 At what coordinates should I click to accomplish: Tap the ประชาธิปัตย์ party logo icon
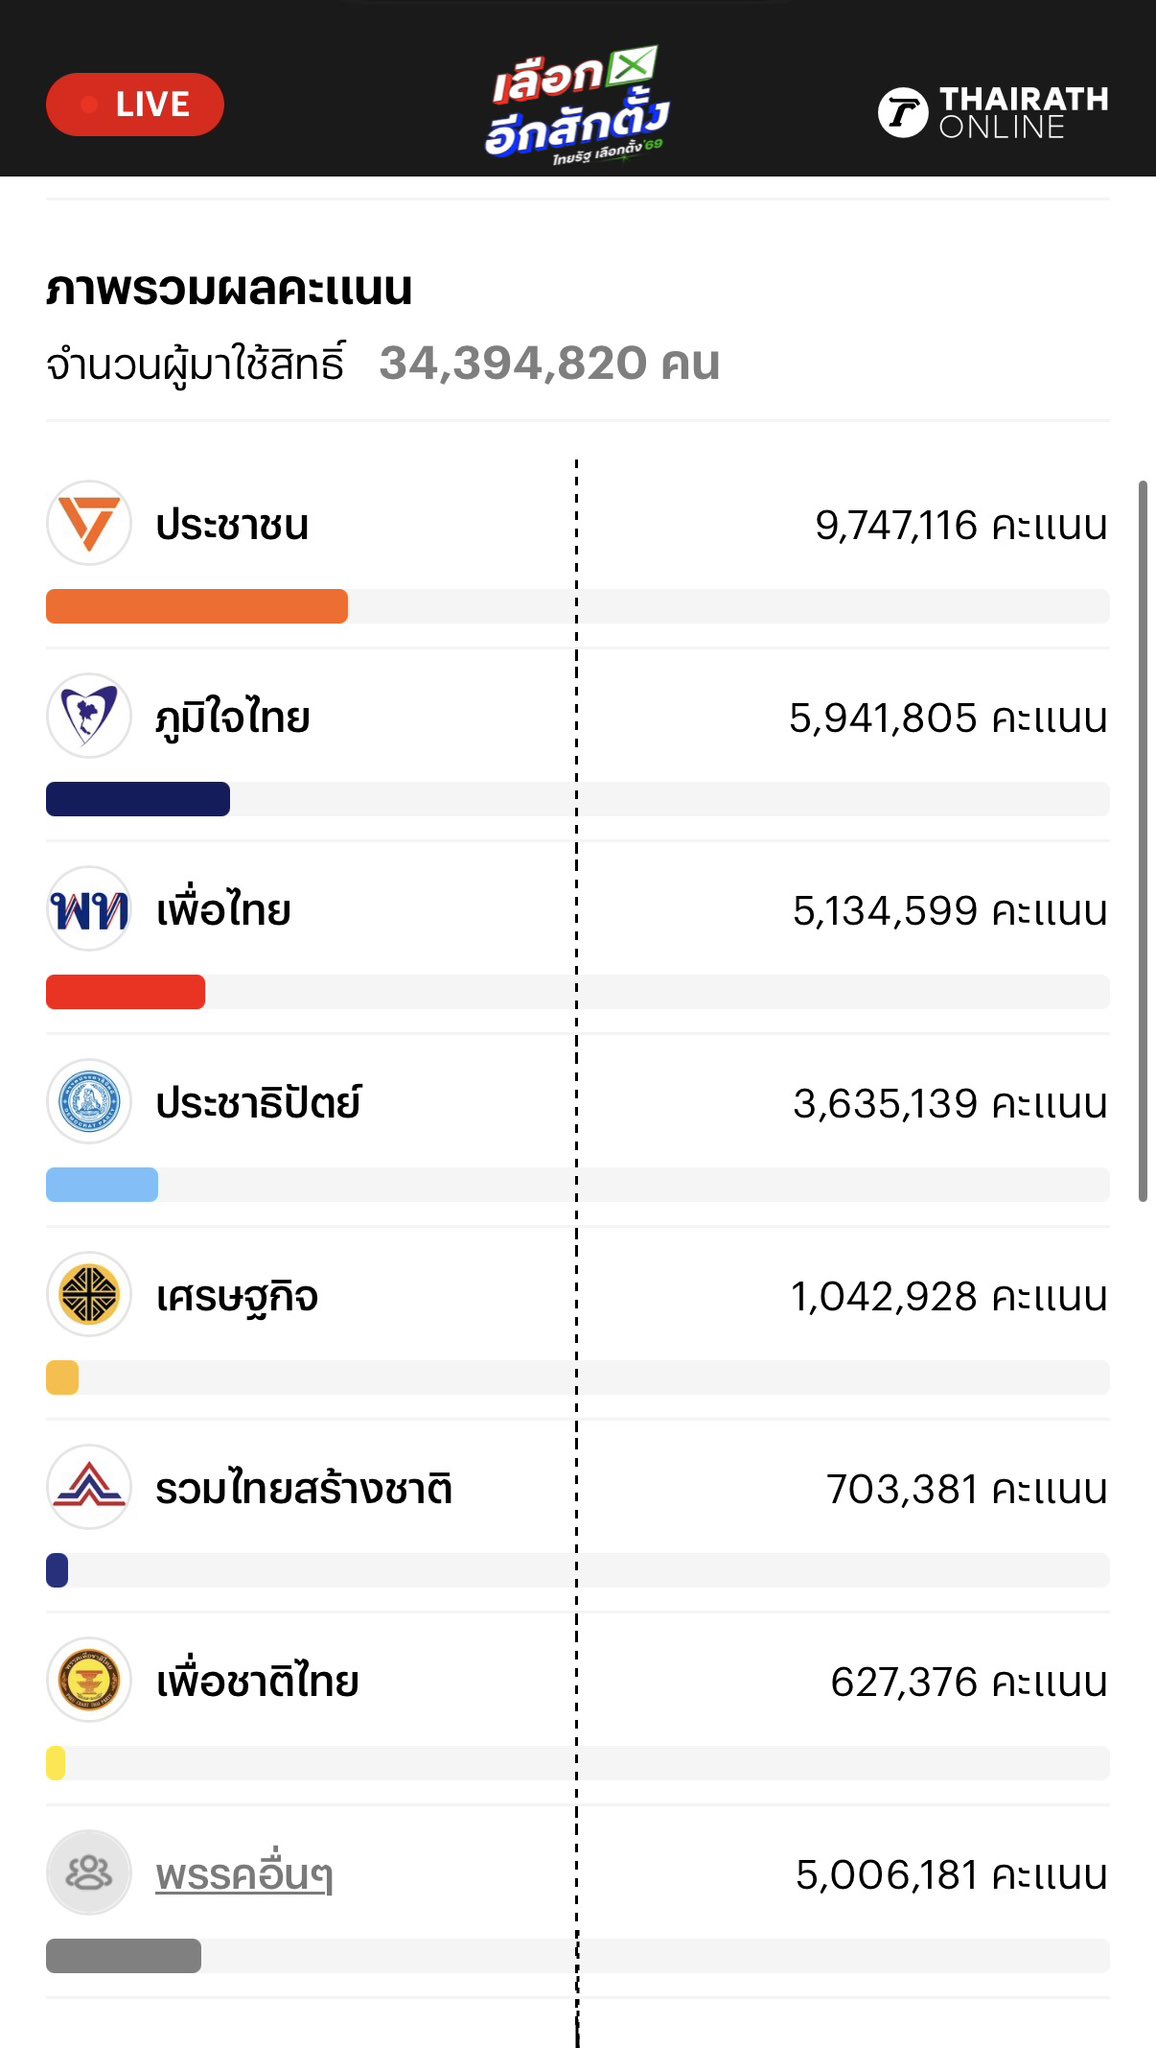coord(89,1102)
